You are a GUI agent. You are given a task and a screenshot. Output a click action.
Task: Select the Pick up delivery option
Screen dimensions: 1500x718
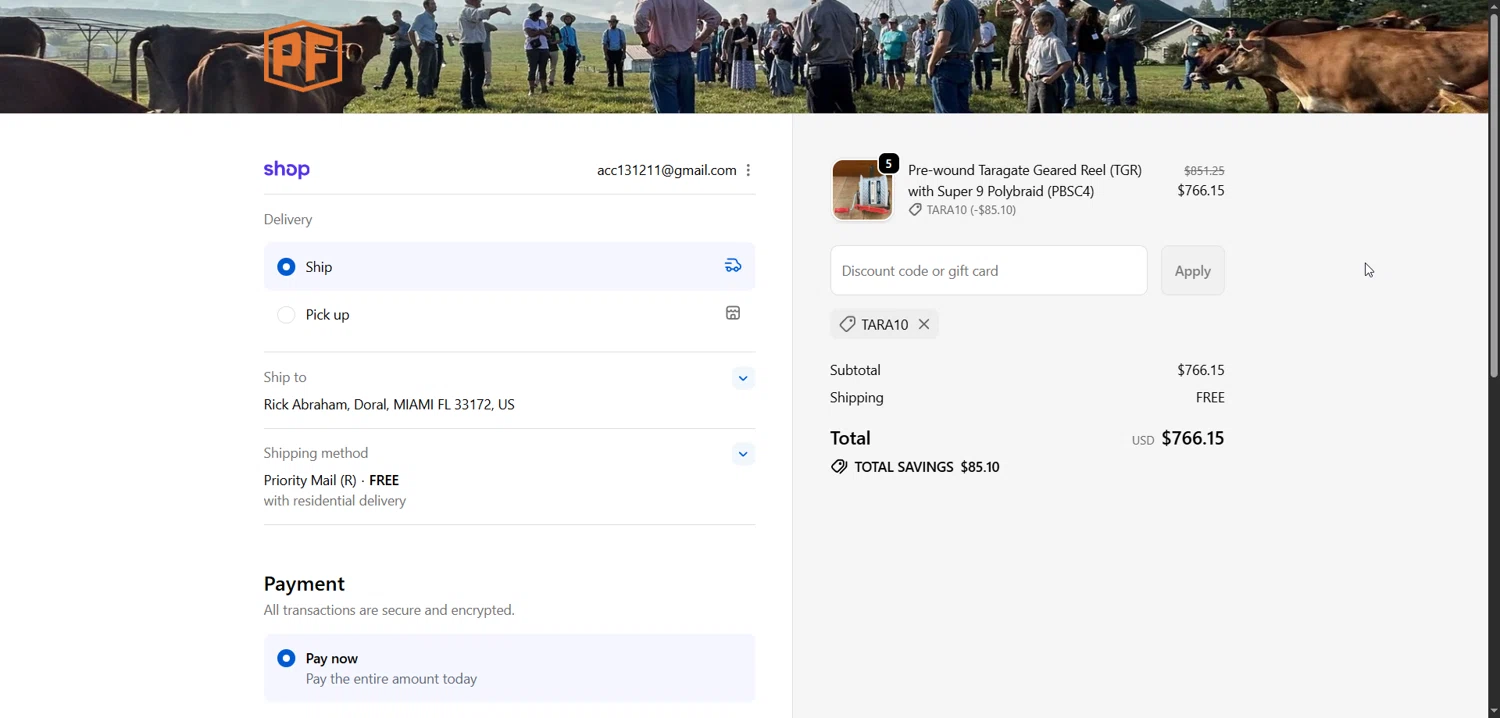[509, 314]
